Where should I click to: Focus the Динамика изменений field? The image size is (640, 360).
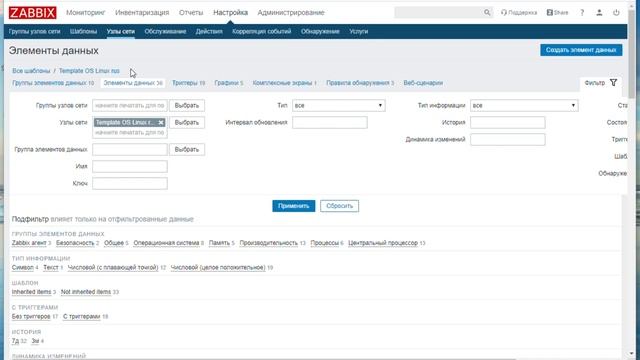click(508, 140)
